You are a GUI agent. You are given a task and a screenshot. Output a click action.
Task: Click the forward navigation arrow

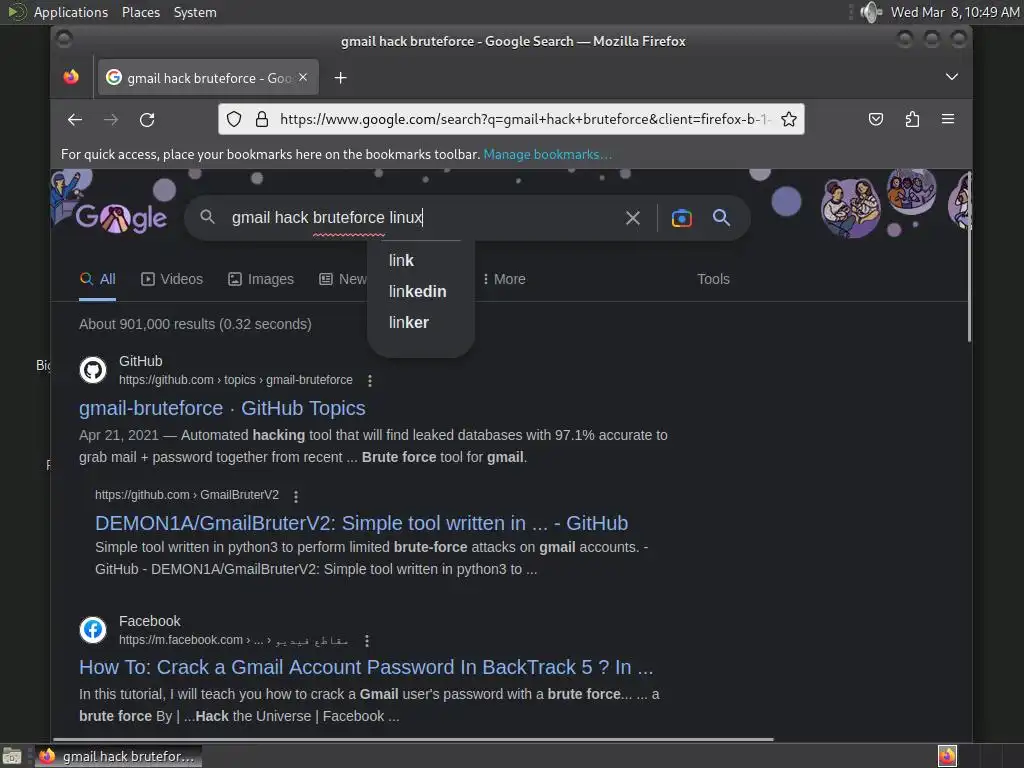111,120
